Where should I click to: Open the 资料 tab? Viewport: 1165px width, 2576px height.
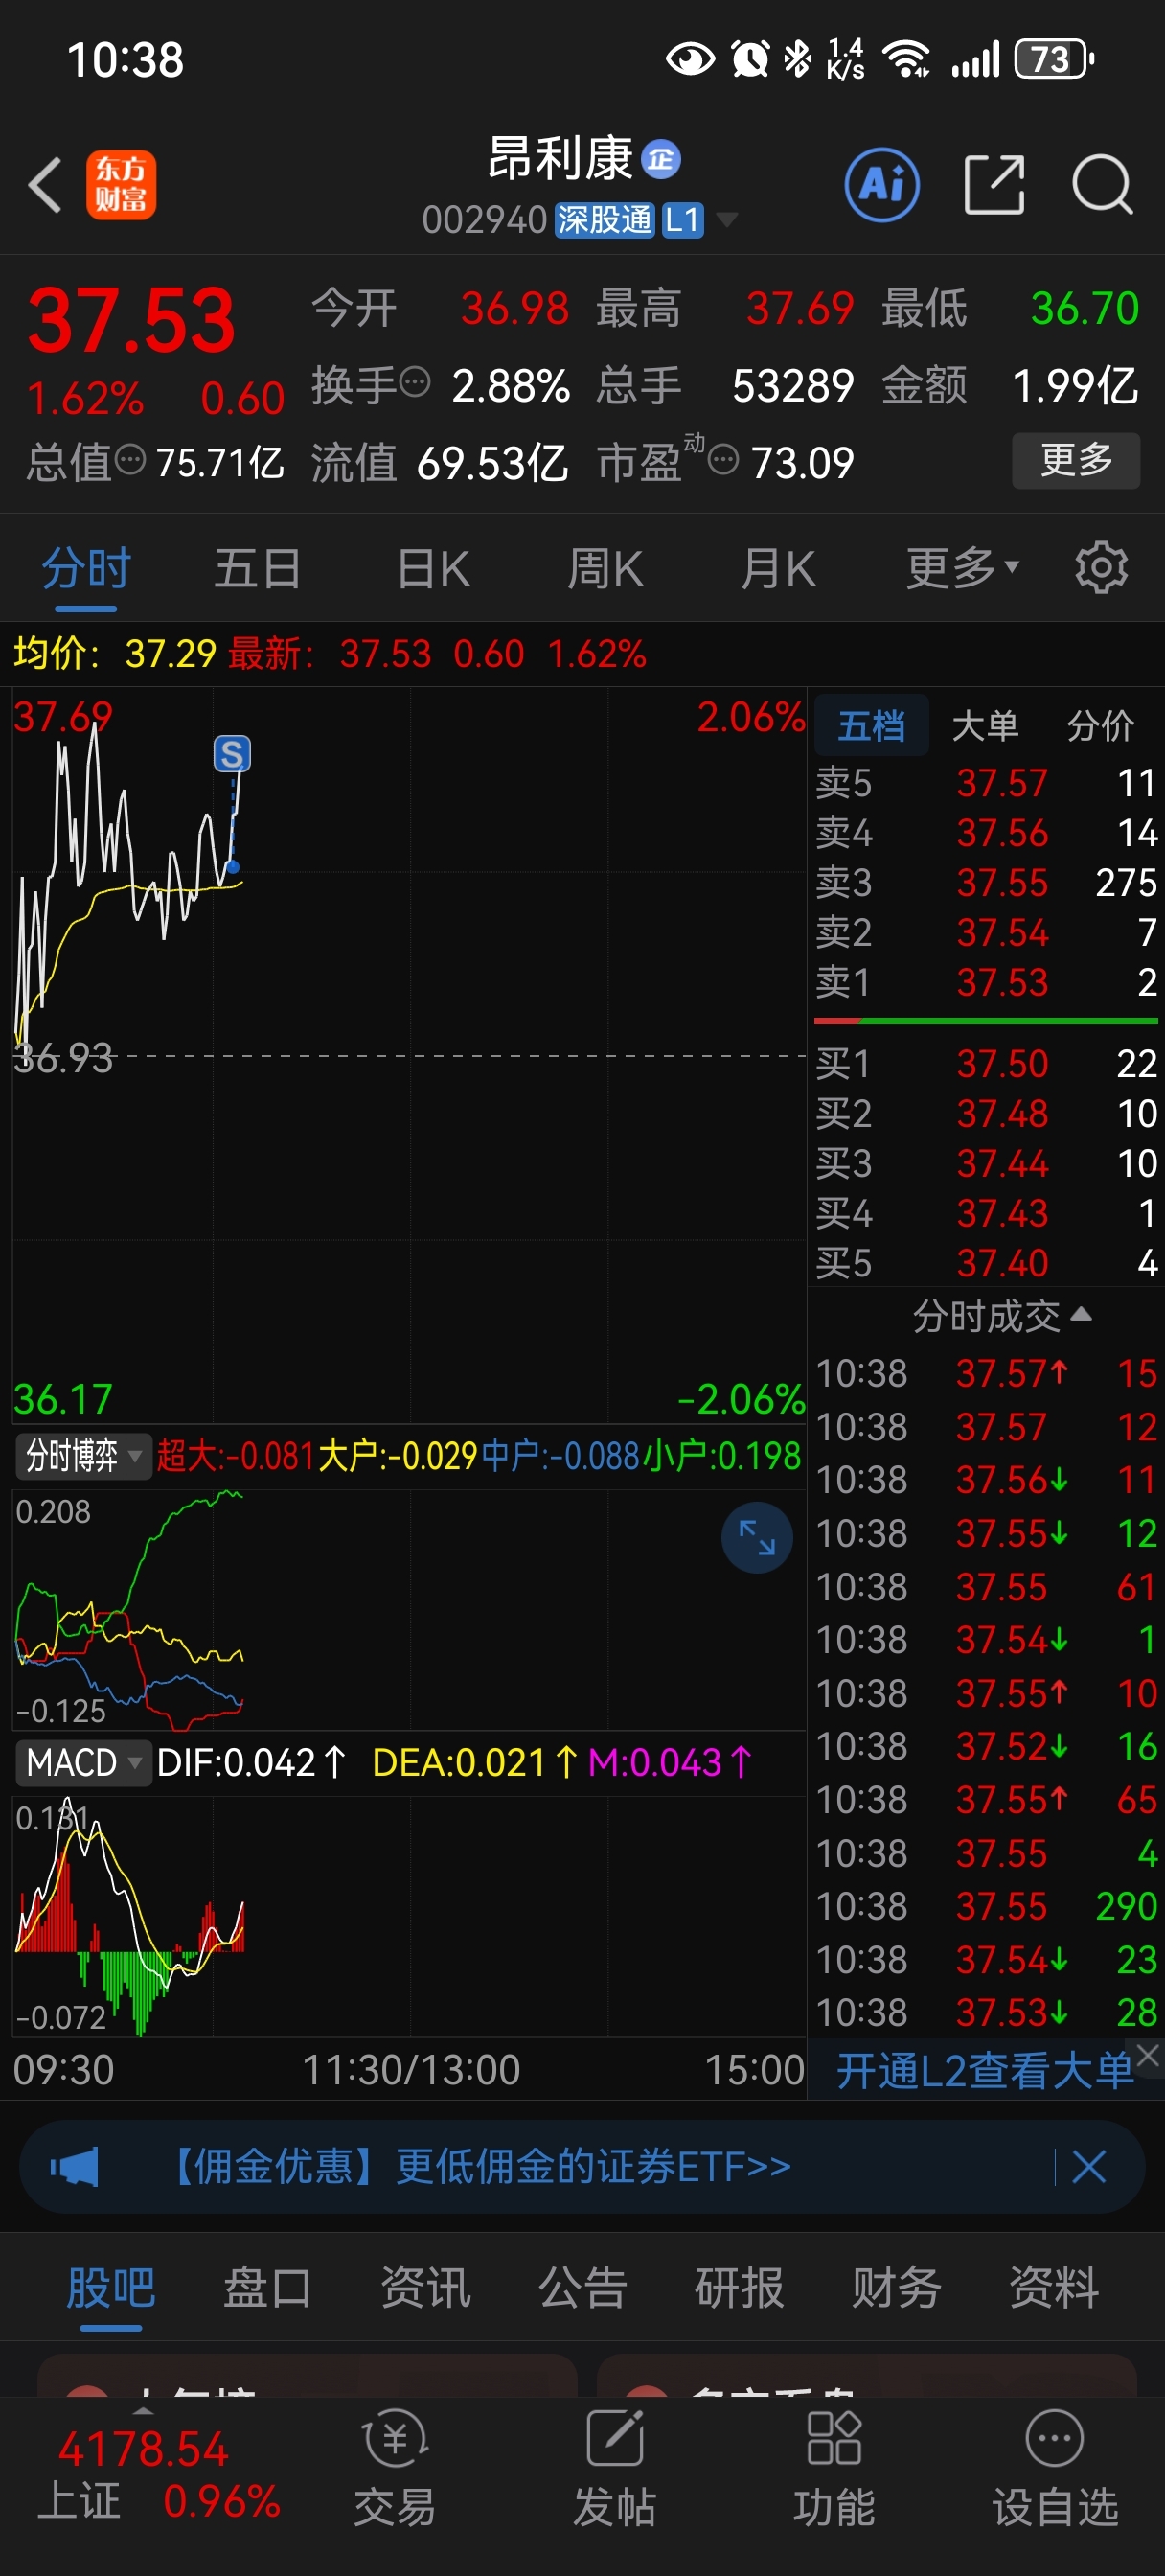pyautogui.click(x=1054, y=2287)
